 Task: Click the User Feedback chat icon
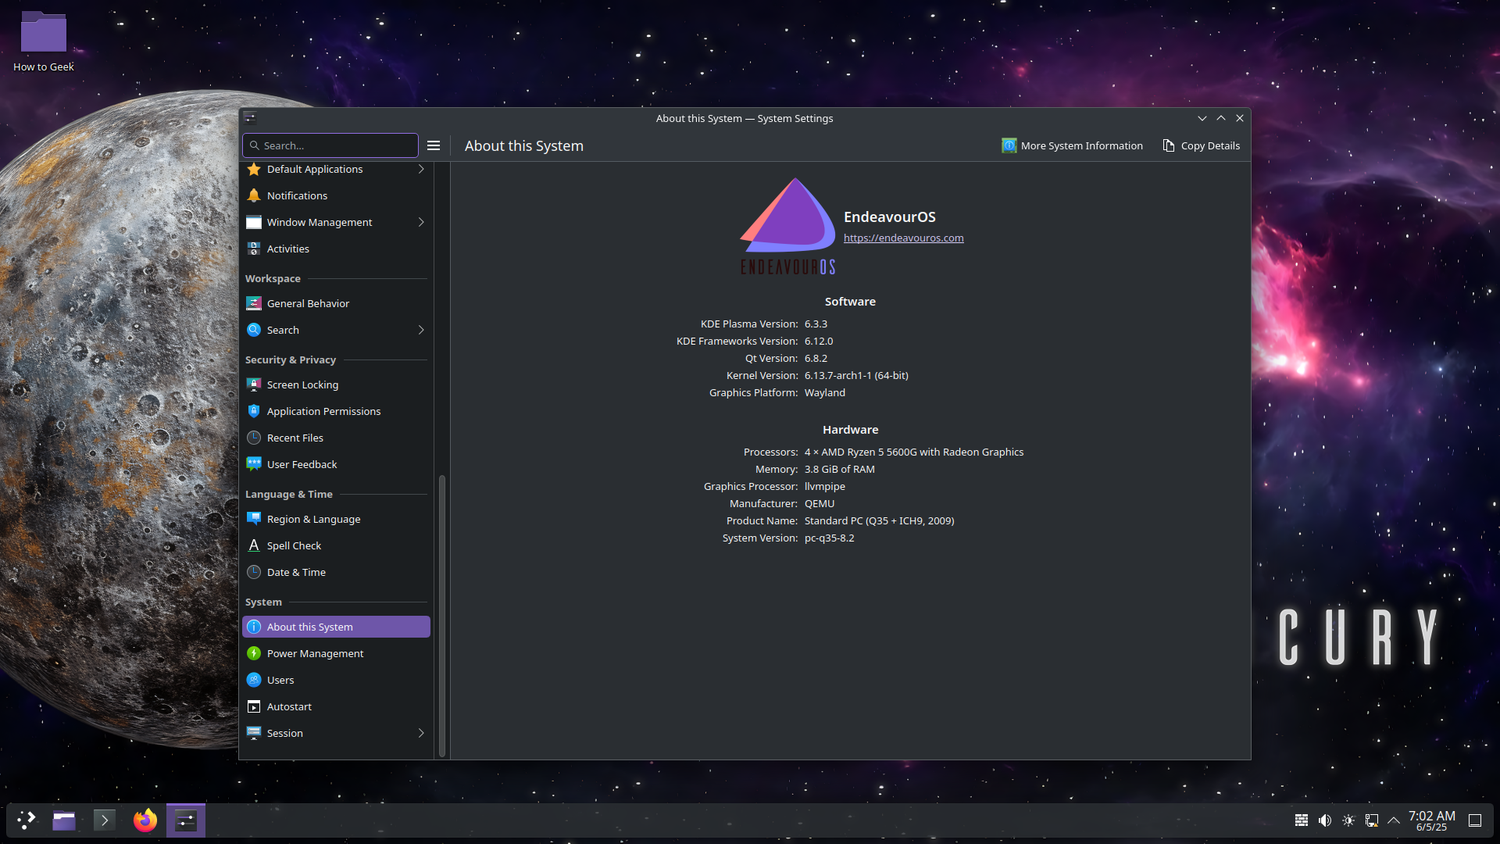click(x=254, y=464)
